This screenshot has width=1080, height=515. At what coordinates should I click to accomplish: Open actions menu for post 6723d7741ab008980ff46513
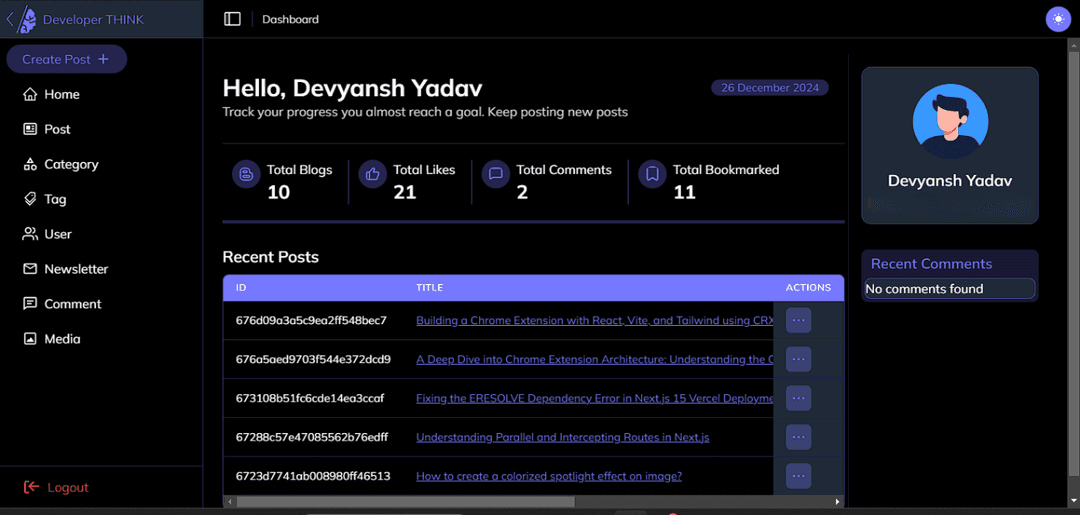click(798, 476)
